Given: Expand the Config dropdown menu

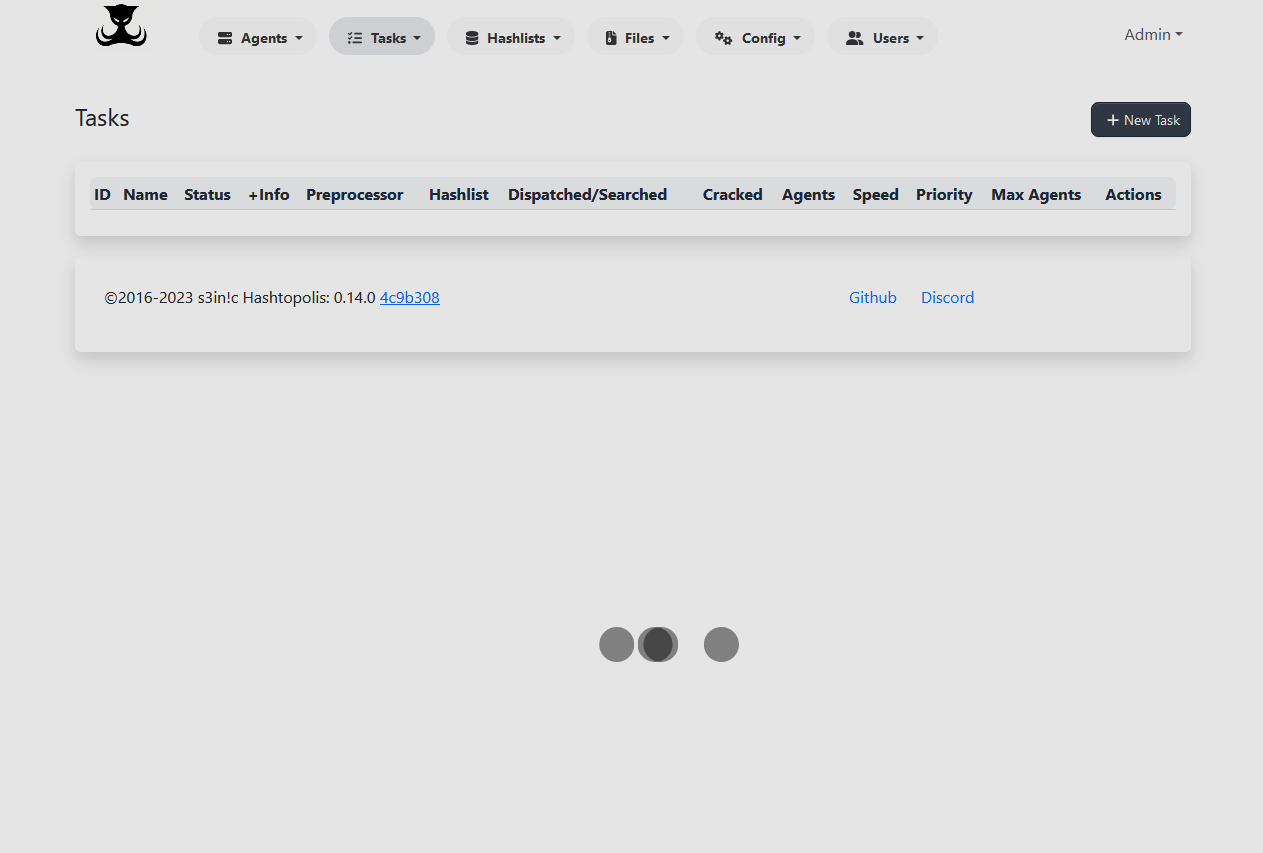Looking at the screenshot, I should (x=755, y=37).
